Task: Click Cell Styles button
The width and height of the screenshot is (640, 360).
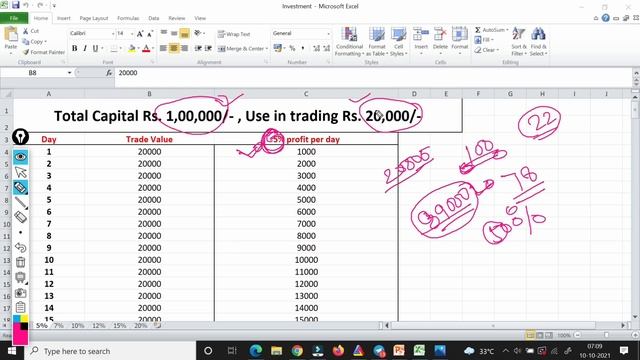Action: pos(398,41)
